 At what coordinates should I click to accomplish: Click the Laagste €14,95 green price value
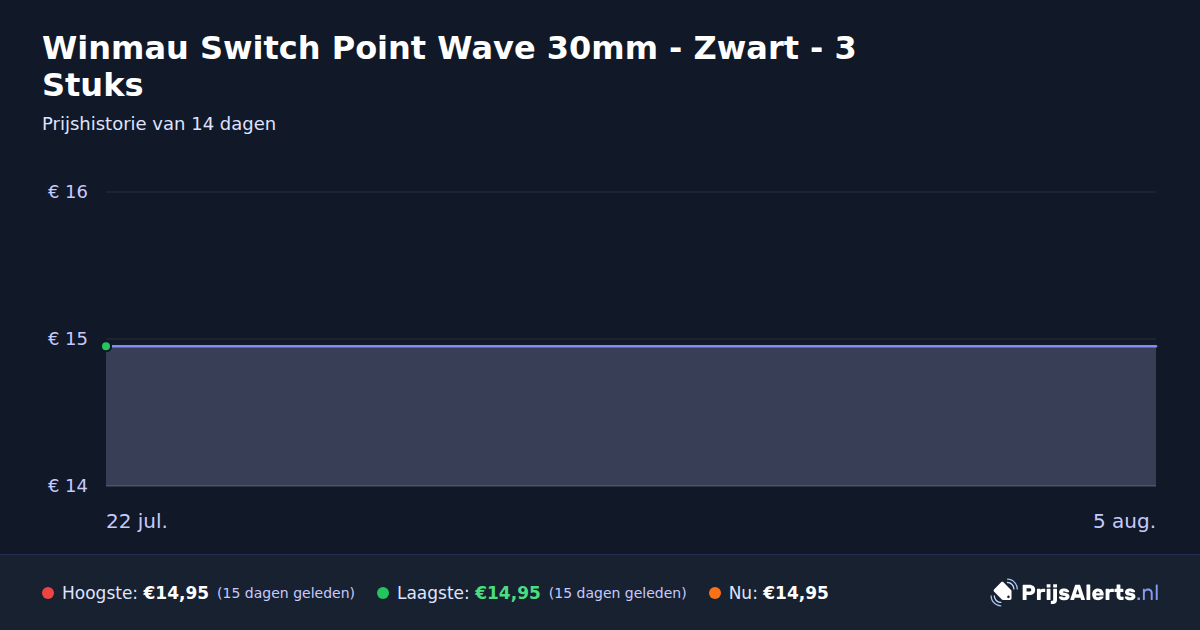(508, 593)
